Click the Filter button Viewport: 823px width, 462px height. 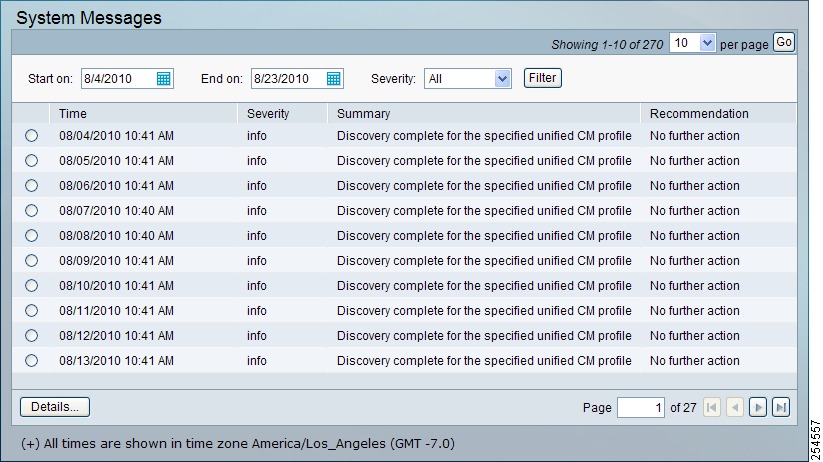pyautogui.click(x=543, y=78)
